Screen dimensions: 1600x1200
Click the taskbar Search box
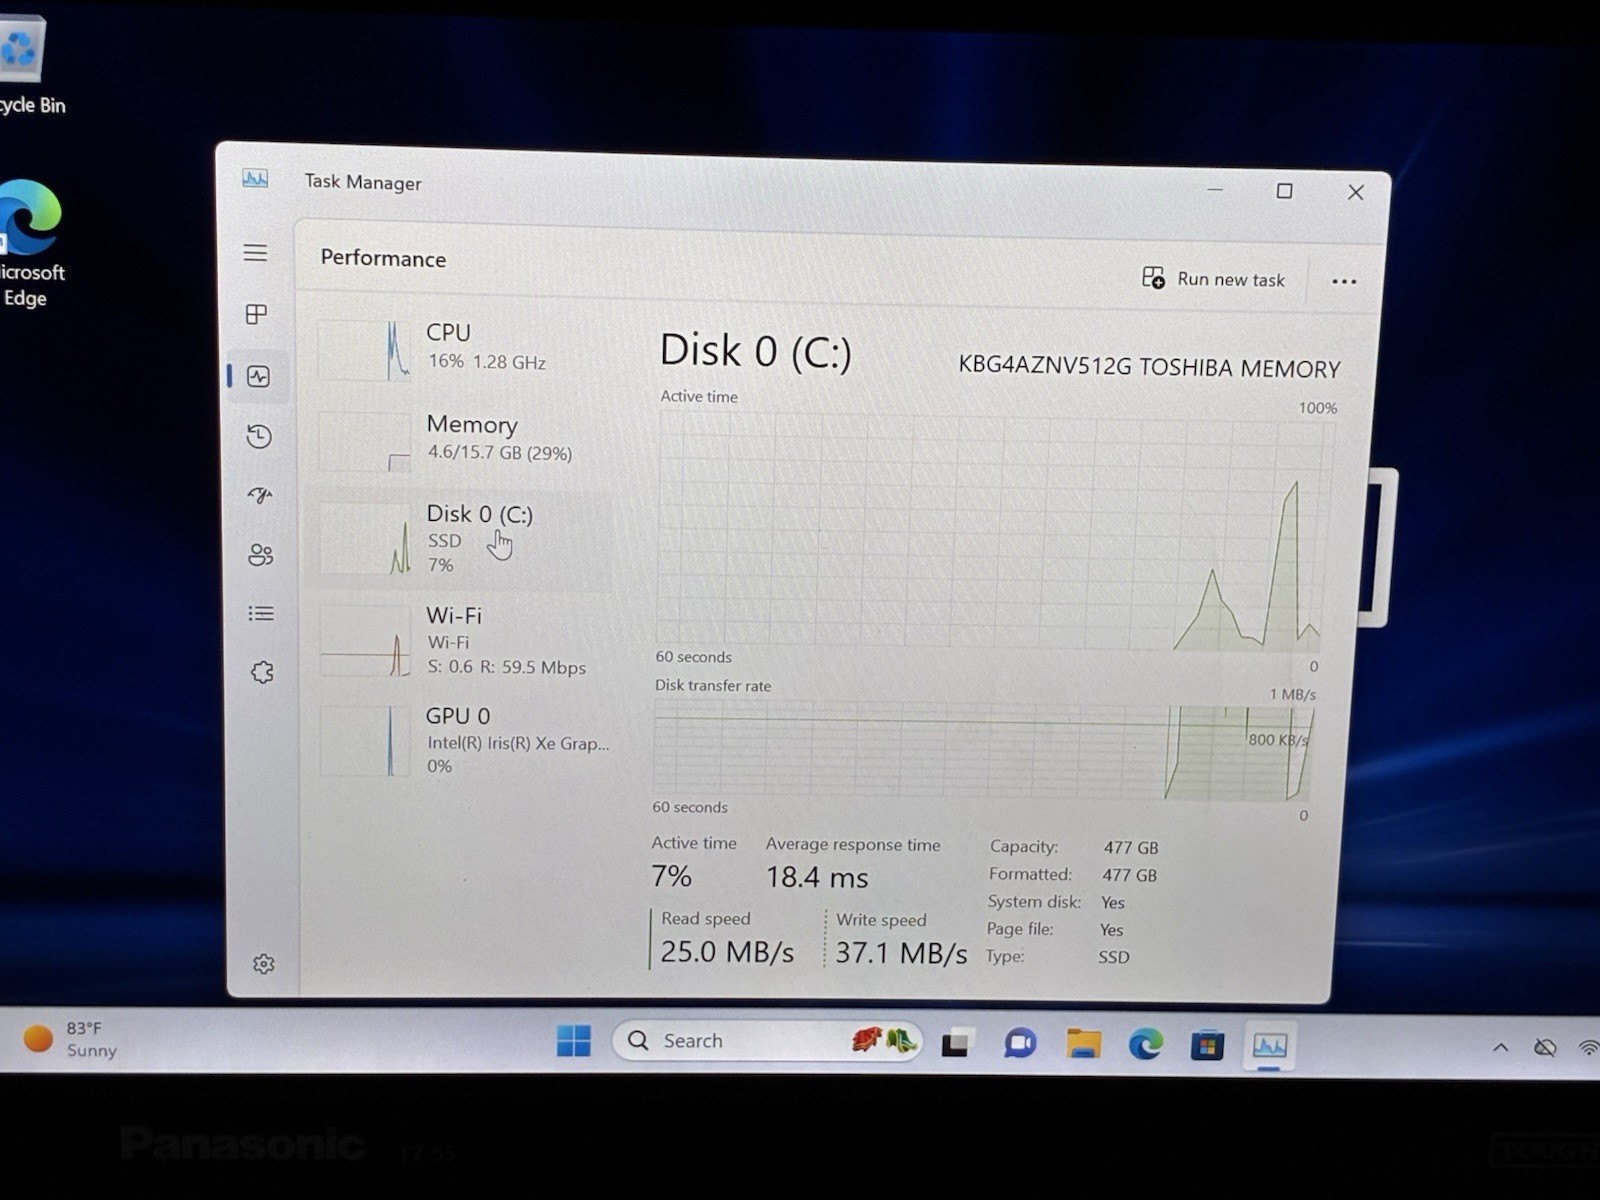tap(767, 1041)
